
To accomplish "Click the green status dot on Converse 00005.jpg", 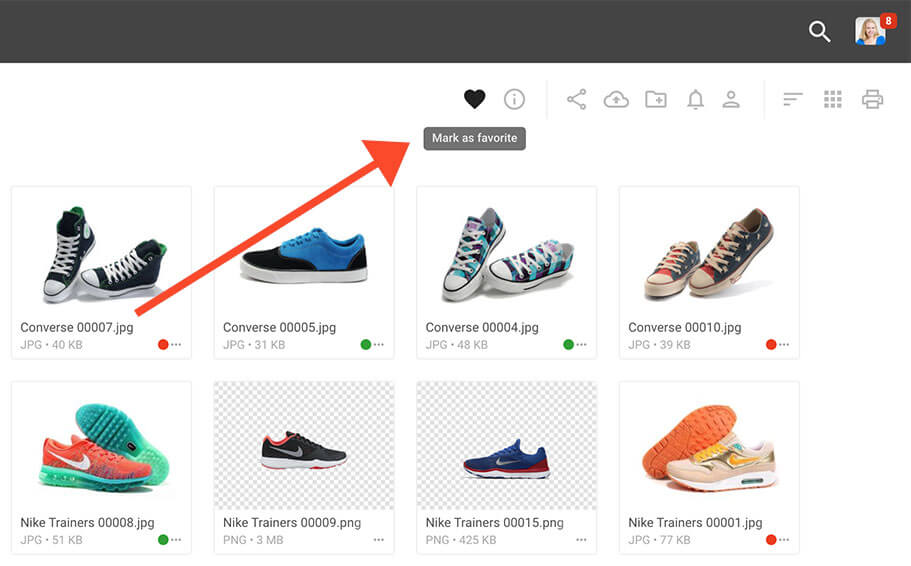I will pyautogui.click(x=365, y=345).
